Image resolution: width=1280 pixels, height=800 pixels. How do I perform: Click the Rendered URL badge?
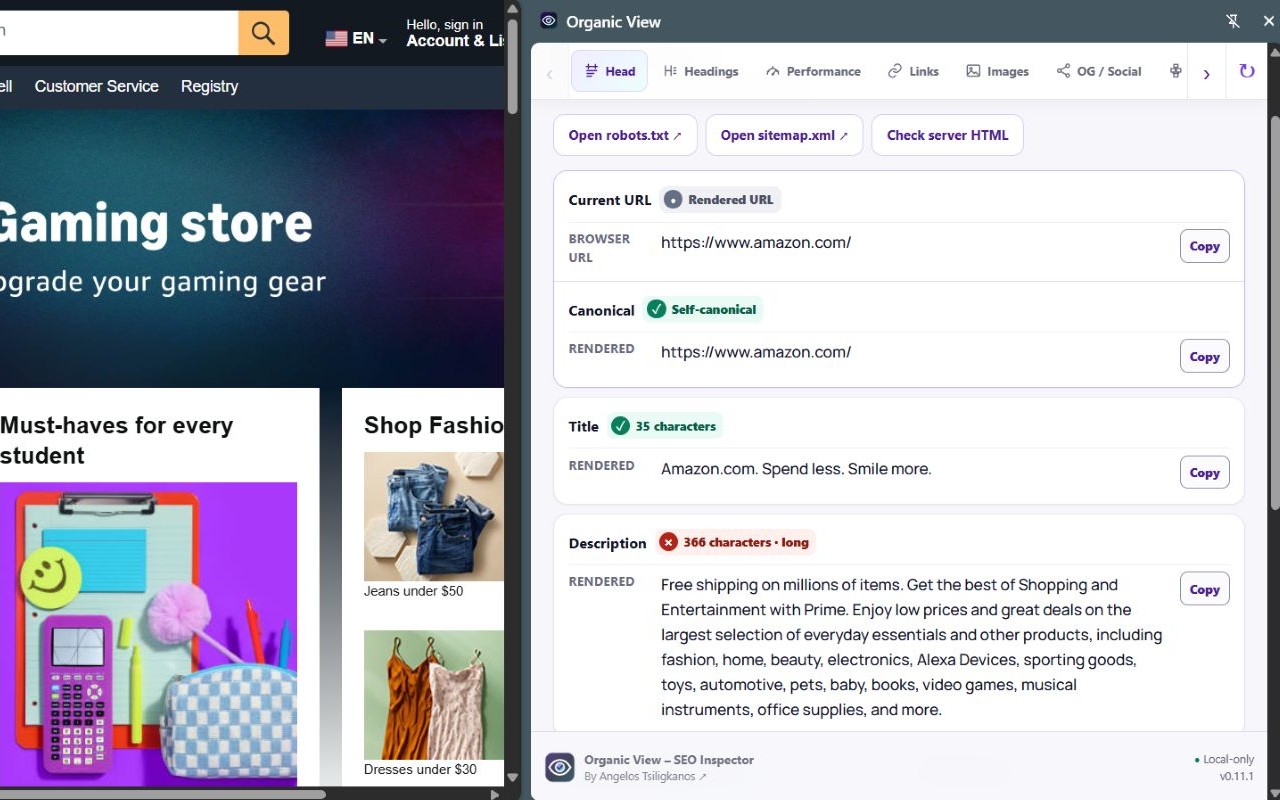[720, 199]
